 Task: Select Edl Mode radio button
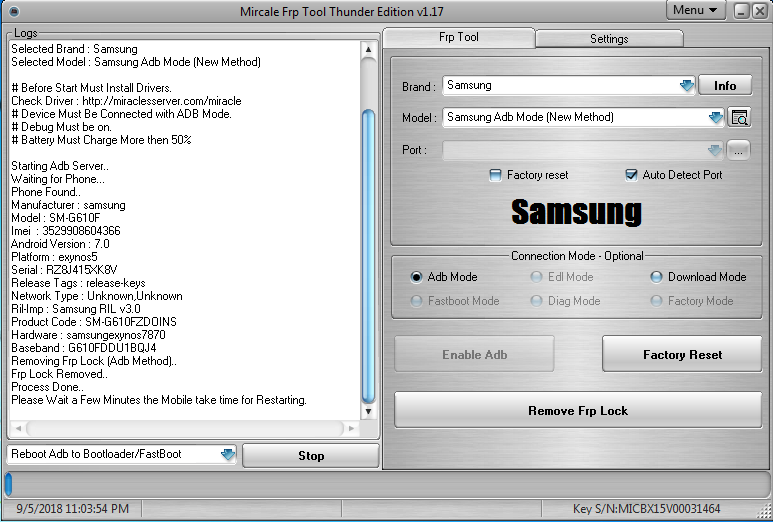536,277
